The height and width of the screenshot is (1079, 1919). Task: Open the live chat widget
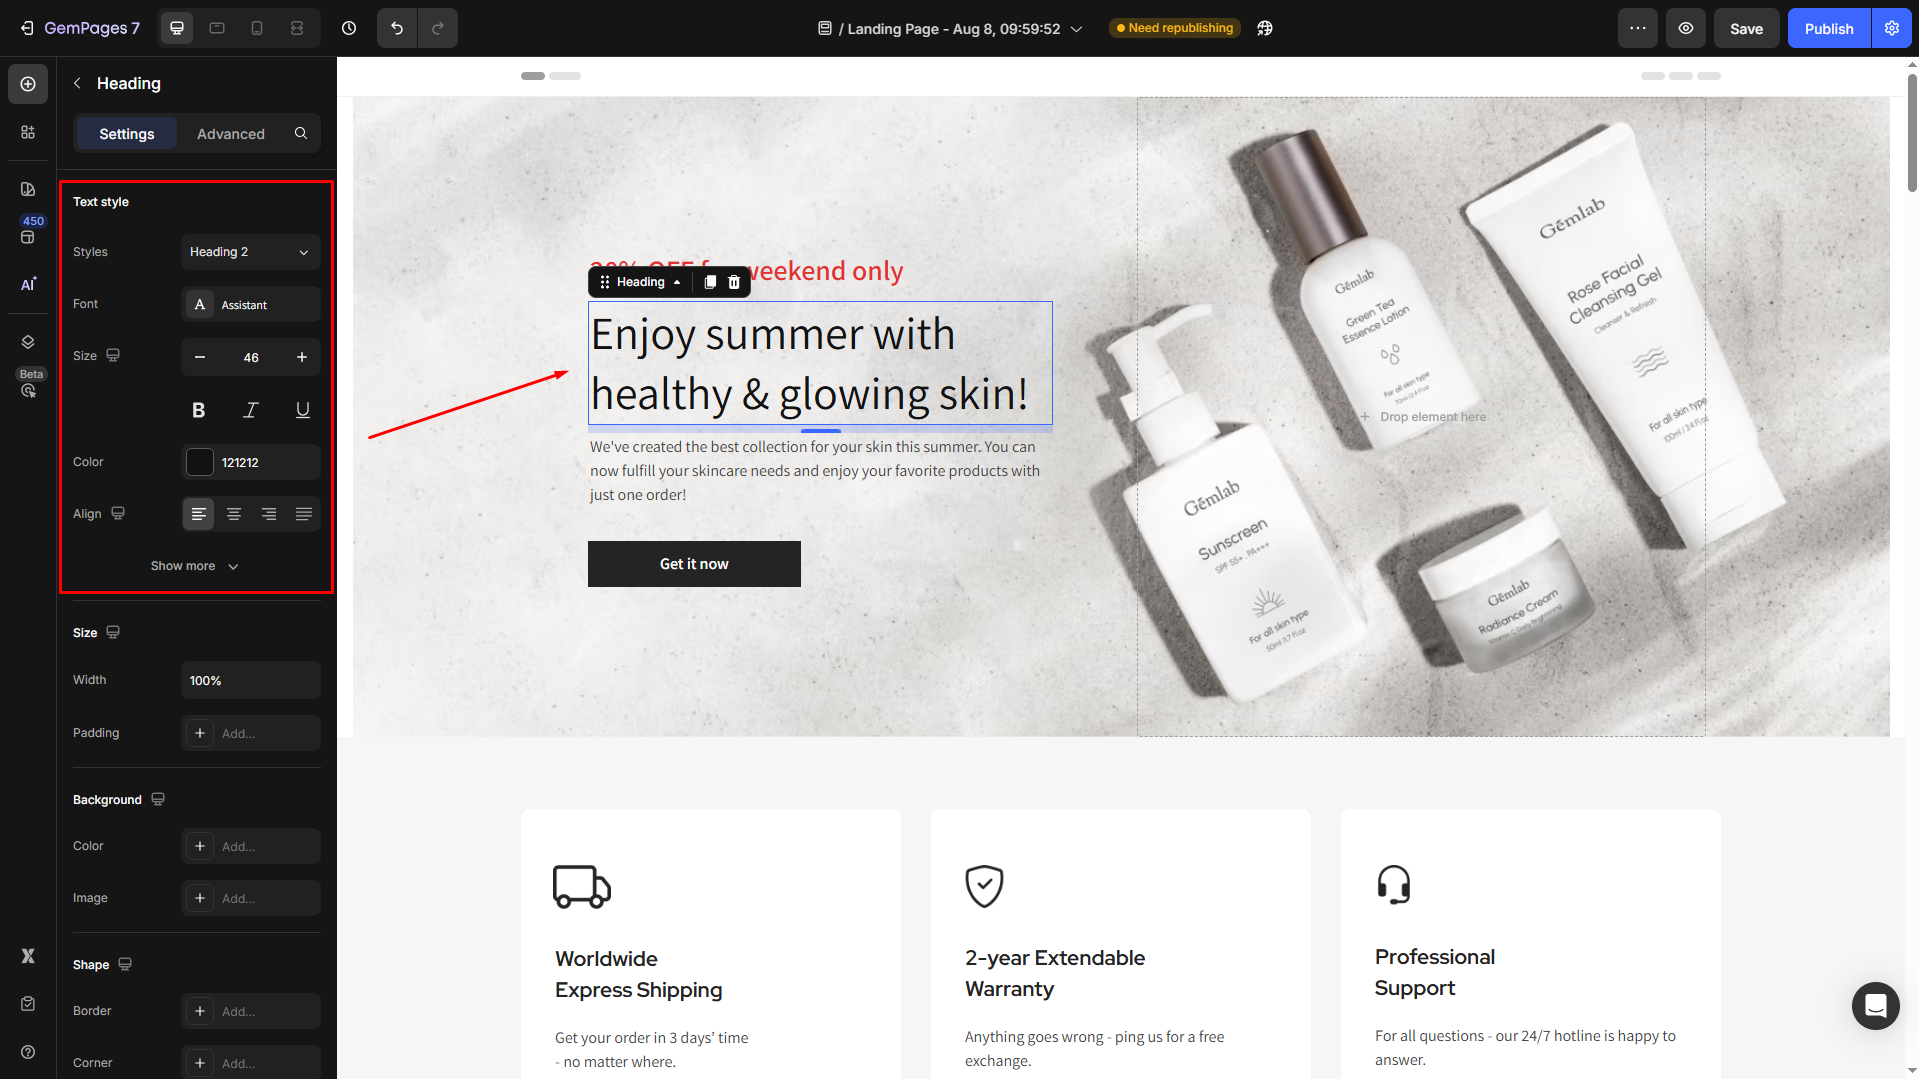tap(1875, 1005)
